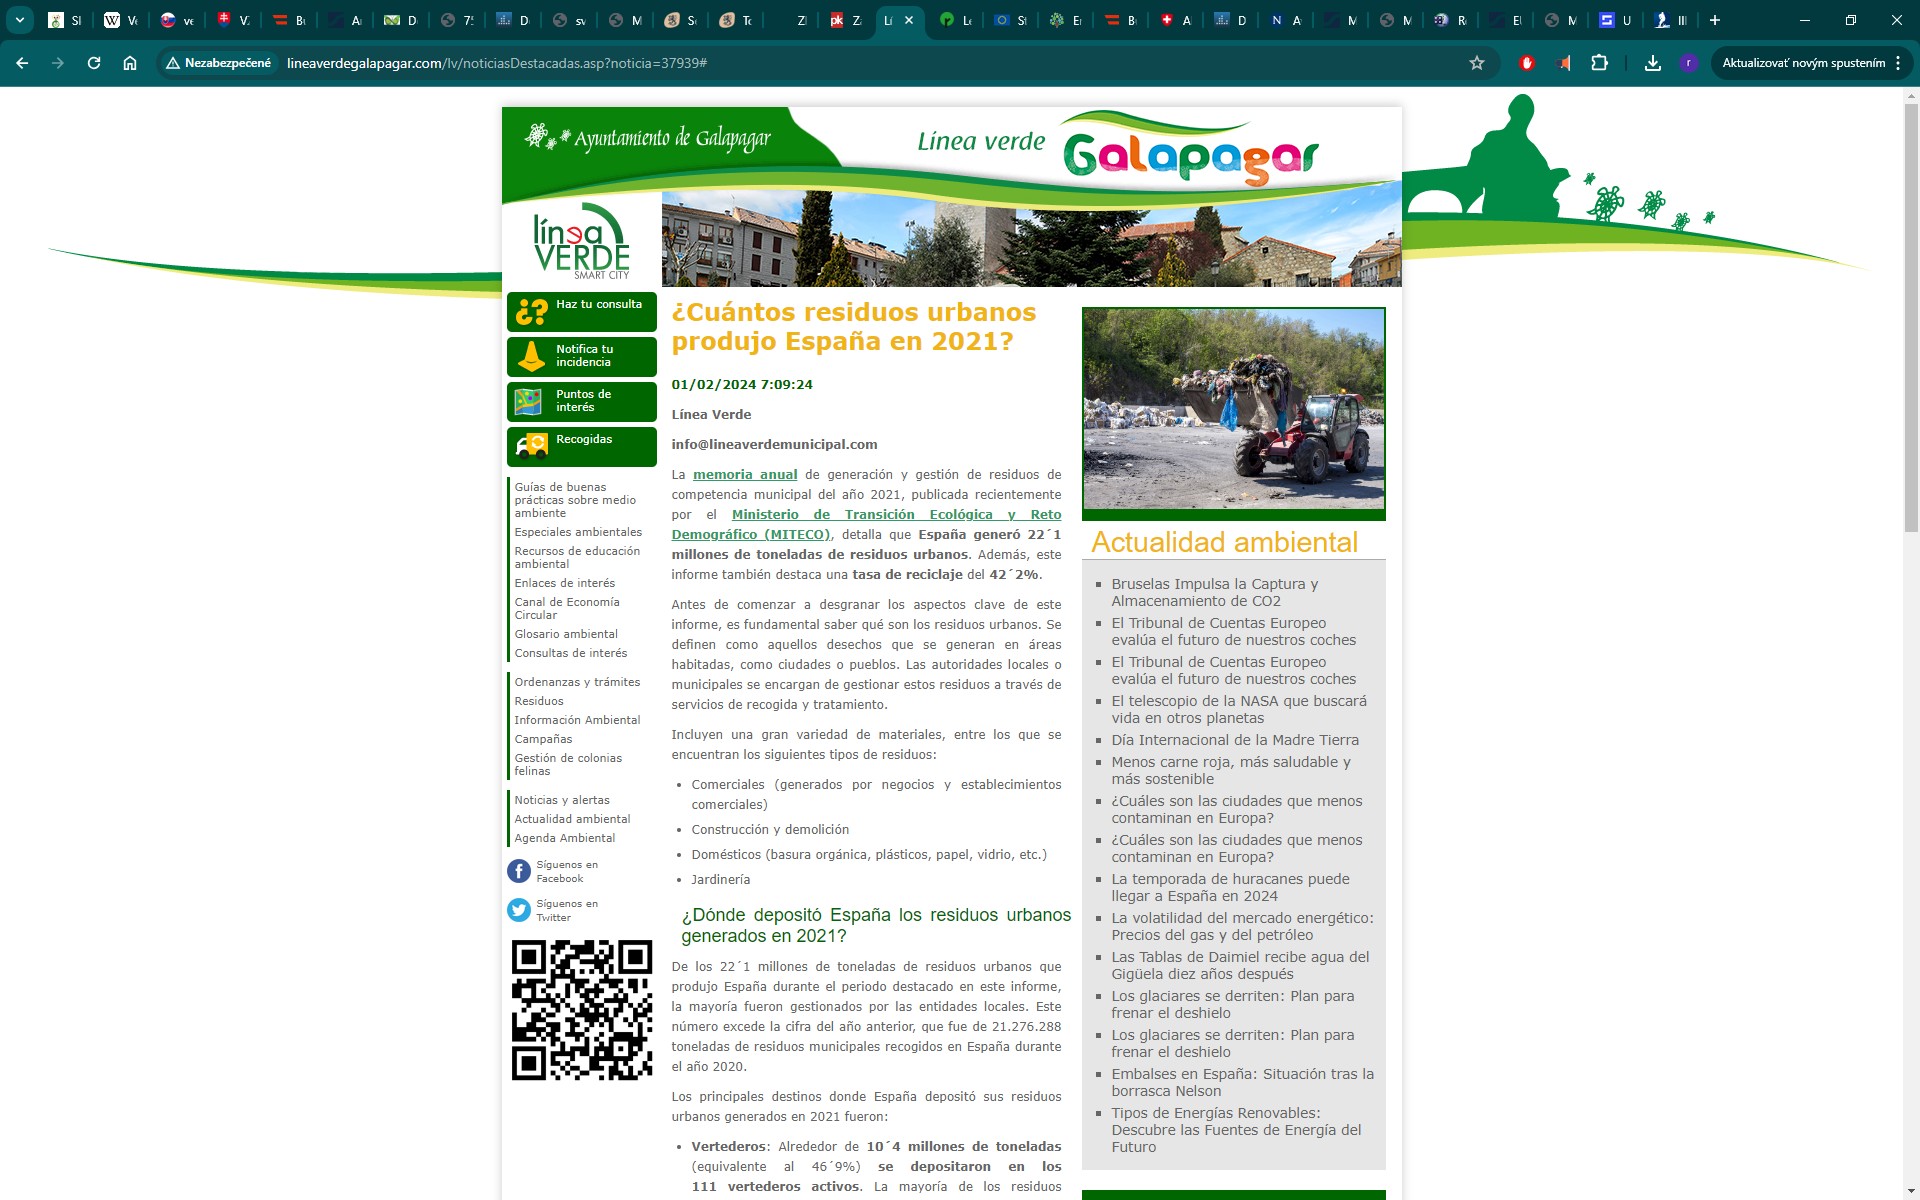Open the browser three-dot menu

pyautogui.click(x=1898, y=63)
